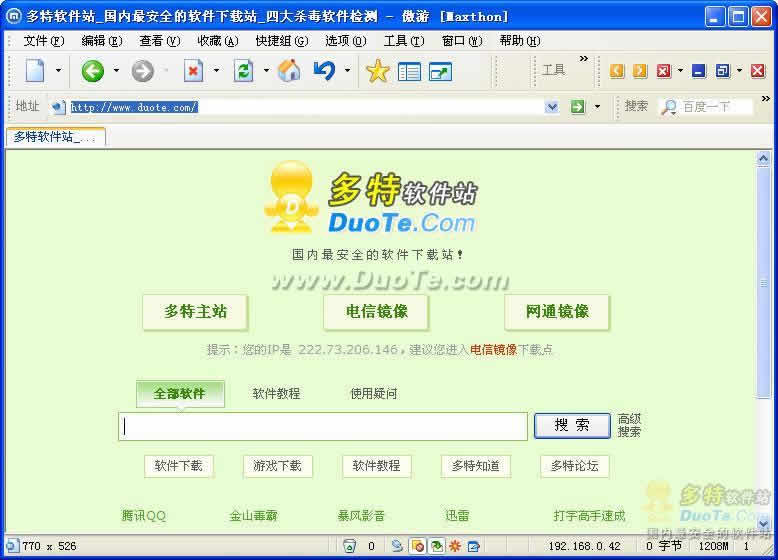Click the restore tab window icon
Screen dimensions: 778x560
(722, 71)
